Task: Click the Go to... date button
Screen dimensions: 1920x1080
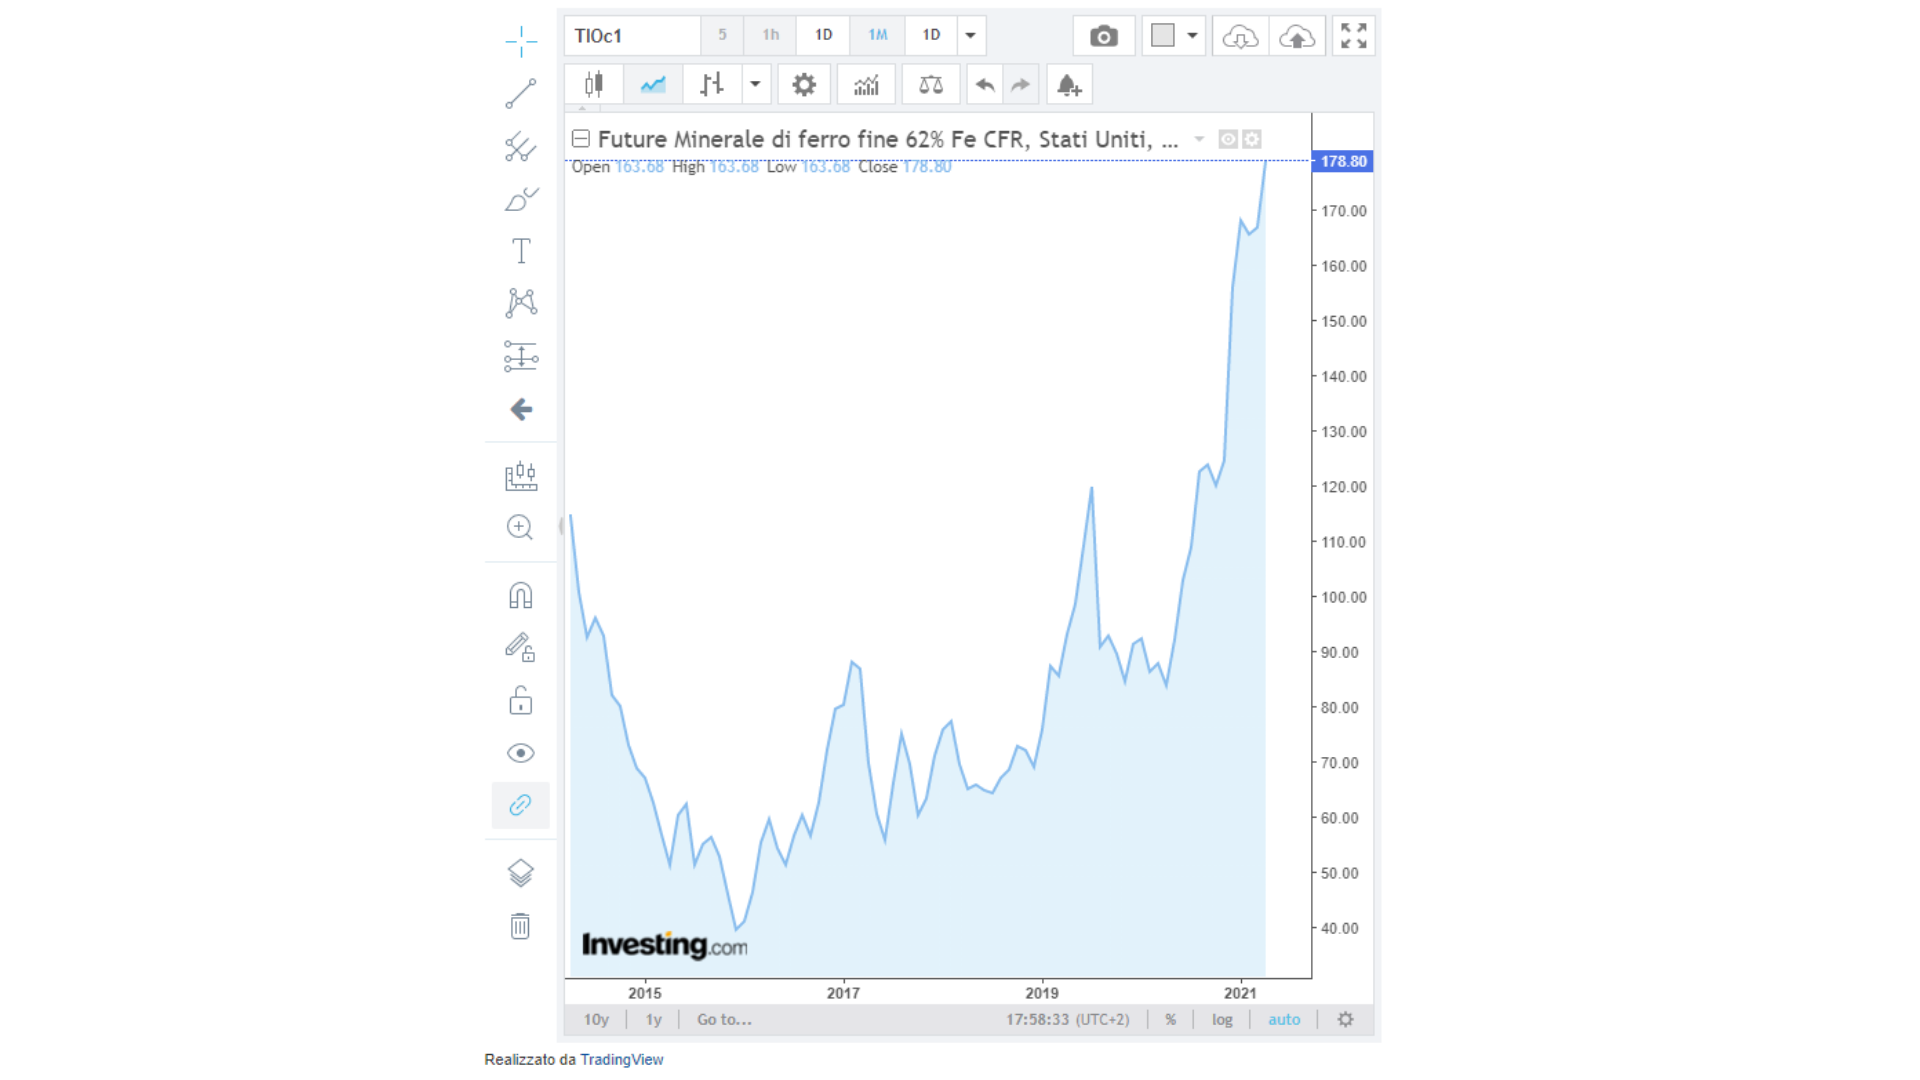Action: [724, 1019]
